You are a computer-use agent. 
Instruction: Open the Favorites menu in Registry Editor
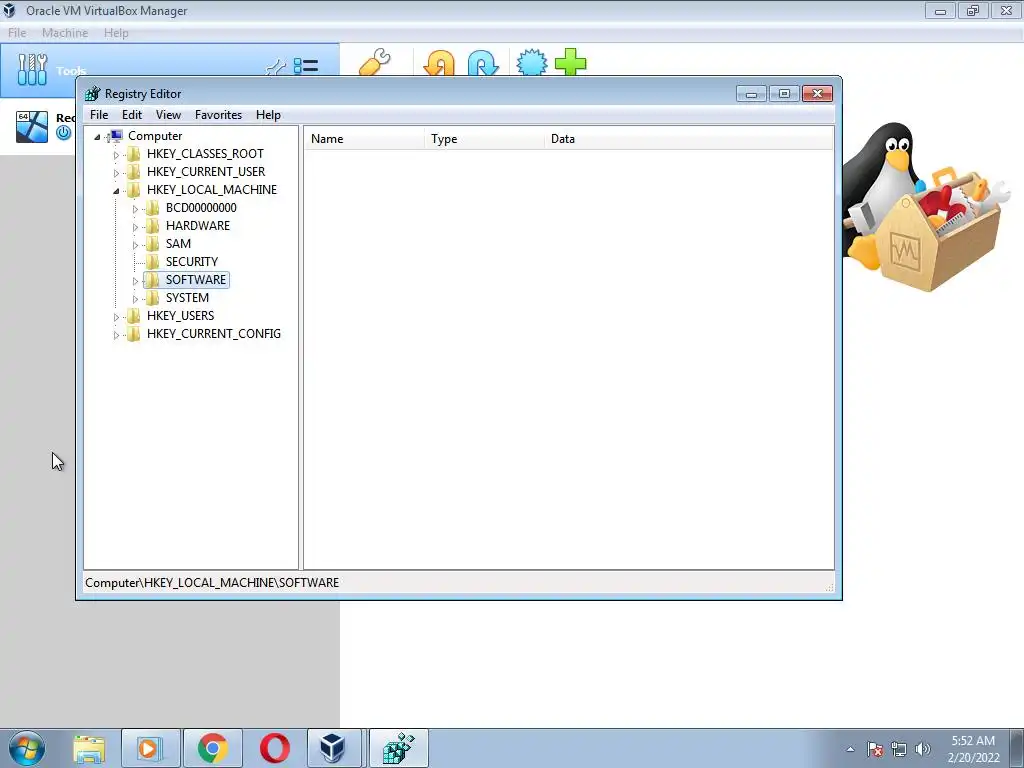click(218, 115)
